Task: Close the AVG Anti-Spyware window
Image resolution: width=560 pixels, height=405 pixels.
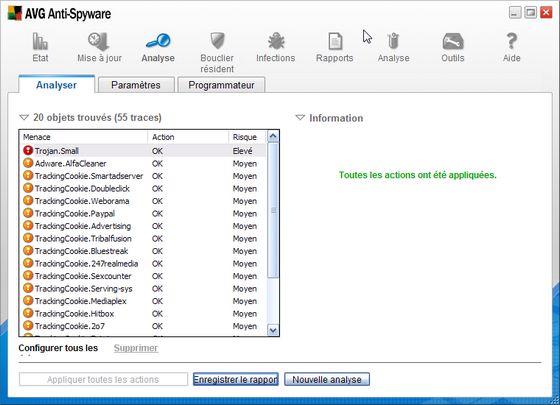Action: tap(546, 13)
